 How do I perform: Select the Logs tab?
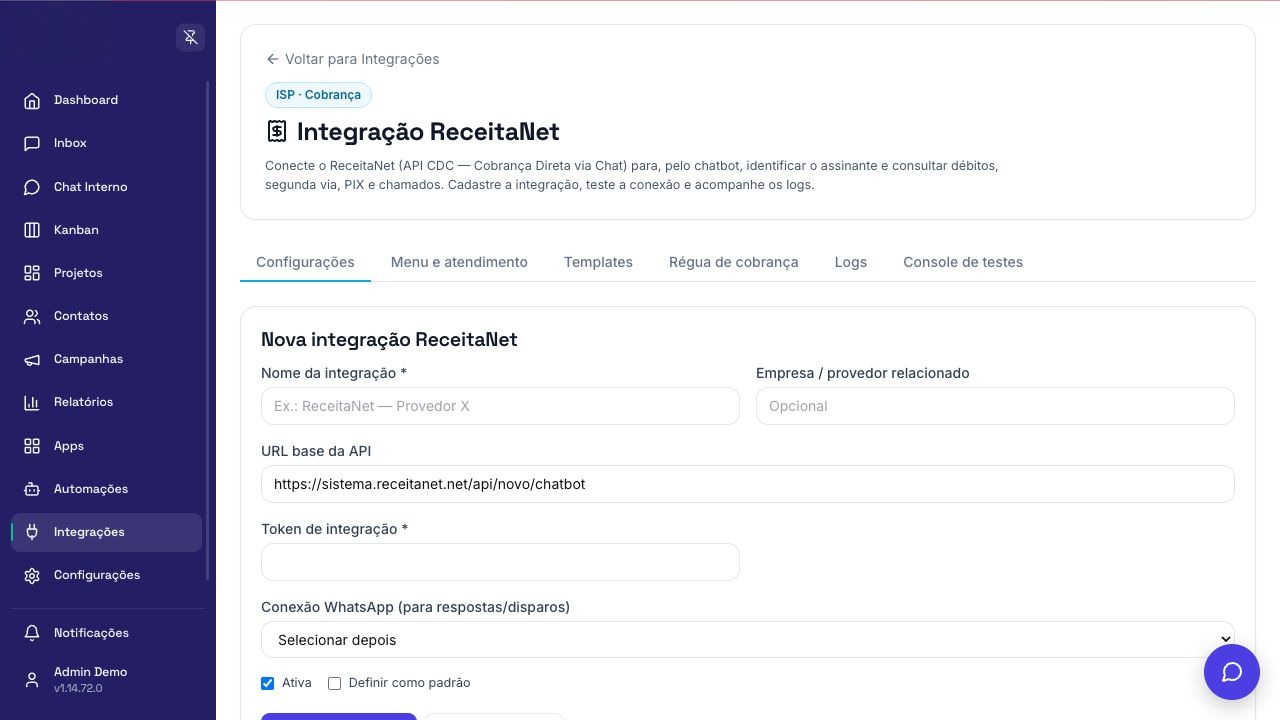point(851,262)
